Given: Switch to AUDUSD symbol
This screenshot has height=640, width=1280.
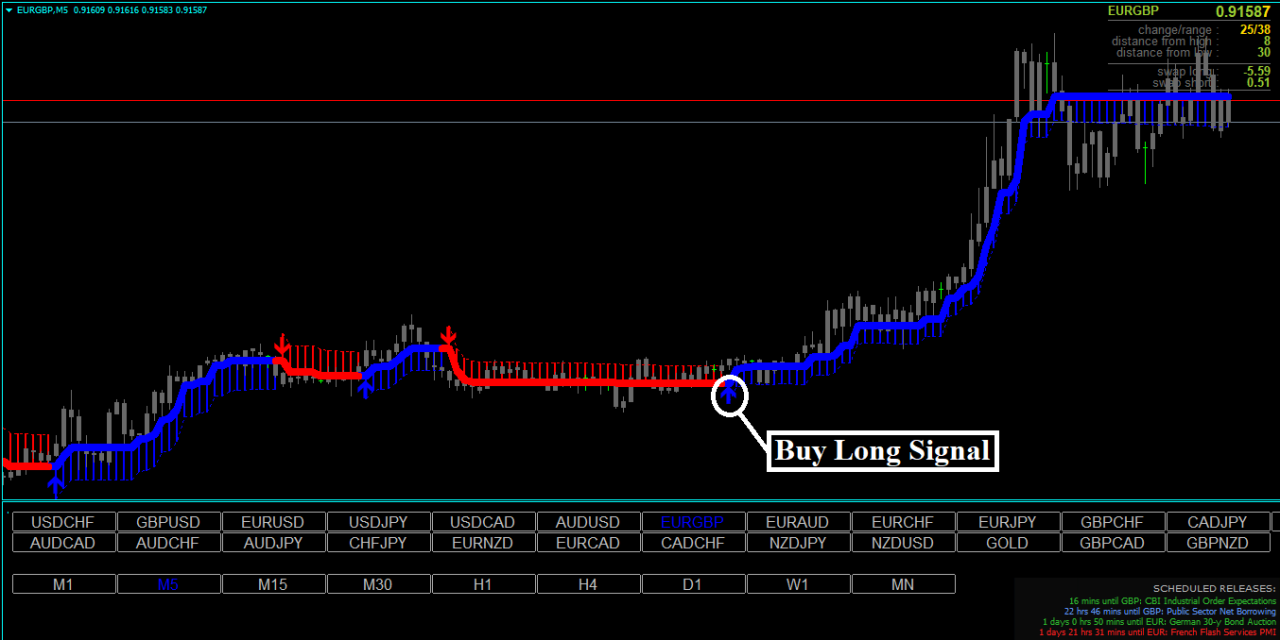Looking at the screenshot, I should click(589, 522).
